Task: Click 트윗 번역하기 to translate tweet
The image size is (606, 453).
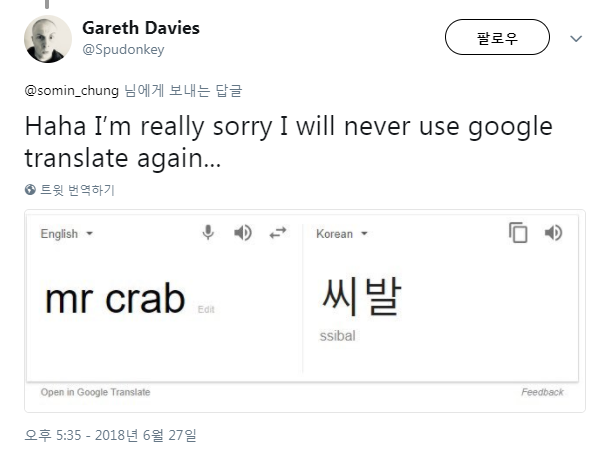Action: pyautogui.click(x=77, y=190)
